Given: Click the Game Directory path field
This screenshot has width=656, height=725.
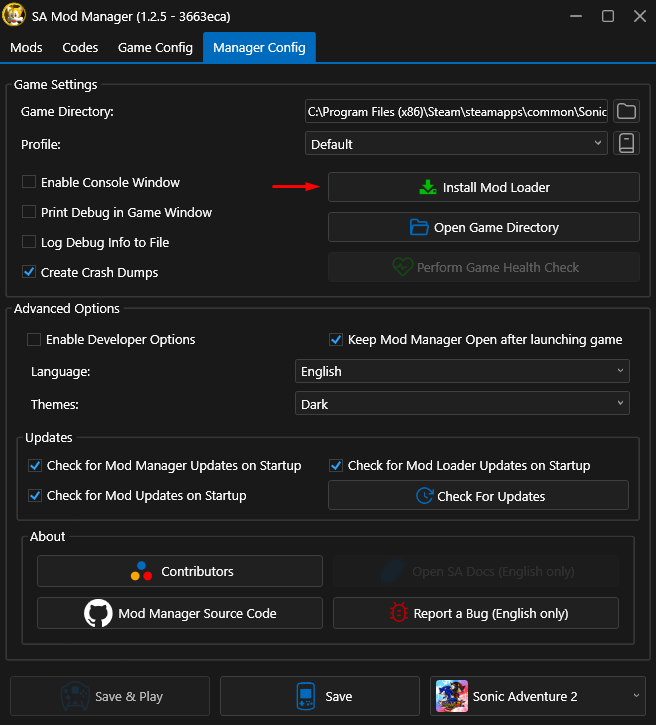Looking at the screenshot, I should coord(456,112).
